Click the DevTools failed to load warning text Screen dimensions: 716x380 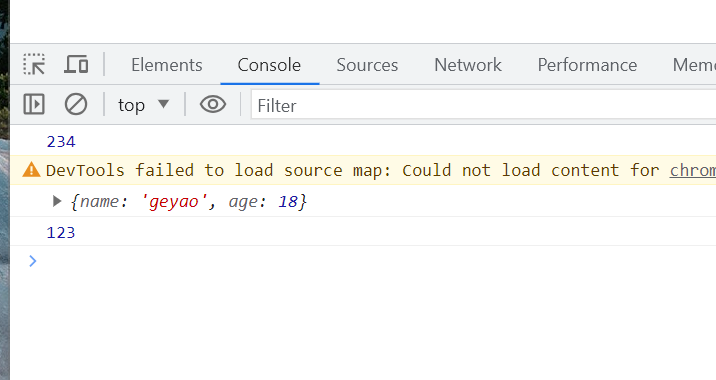click(x=353, y=170)
